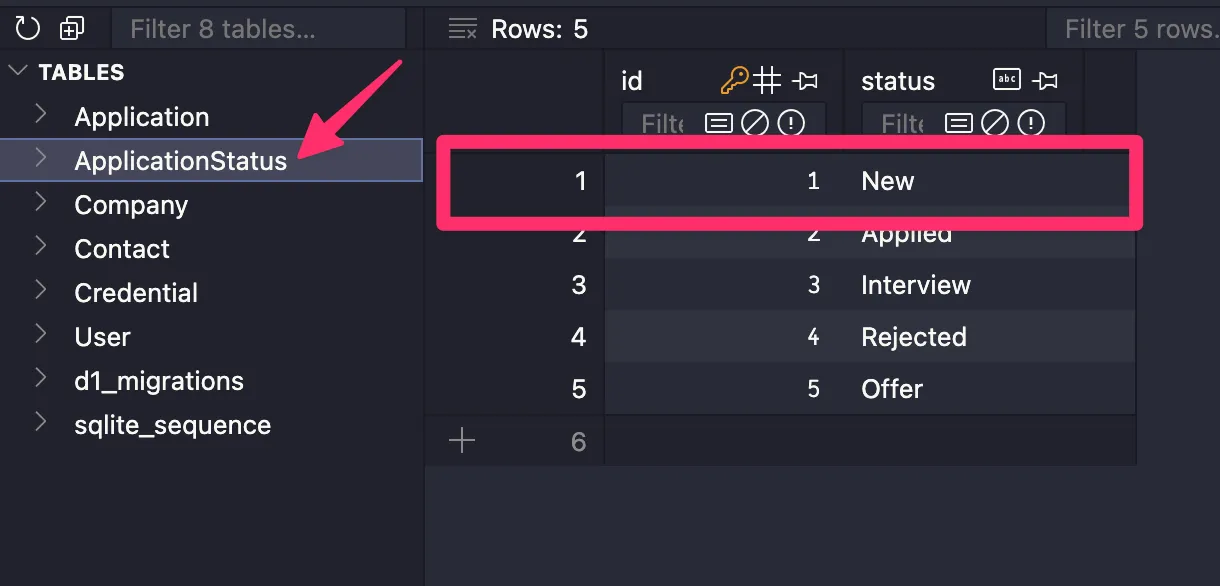Viewport: 1220px width, 586px height.
Task: Click the primary key icon in id column
Action: pyautogui.click(x=733, y=80)
